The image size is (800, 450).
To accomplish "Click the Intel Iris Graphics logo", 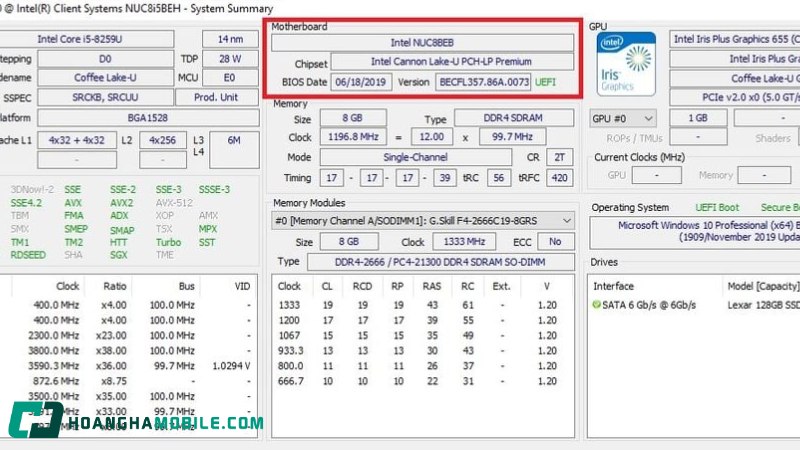I will coord(626,63).
